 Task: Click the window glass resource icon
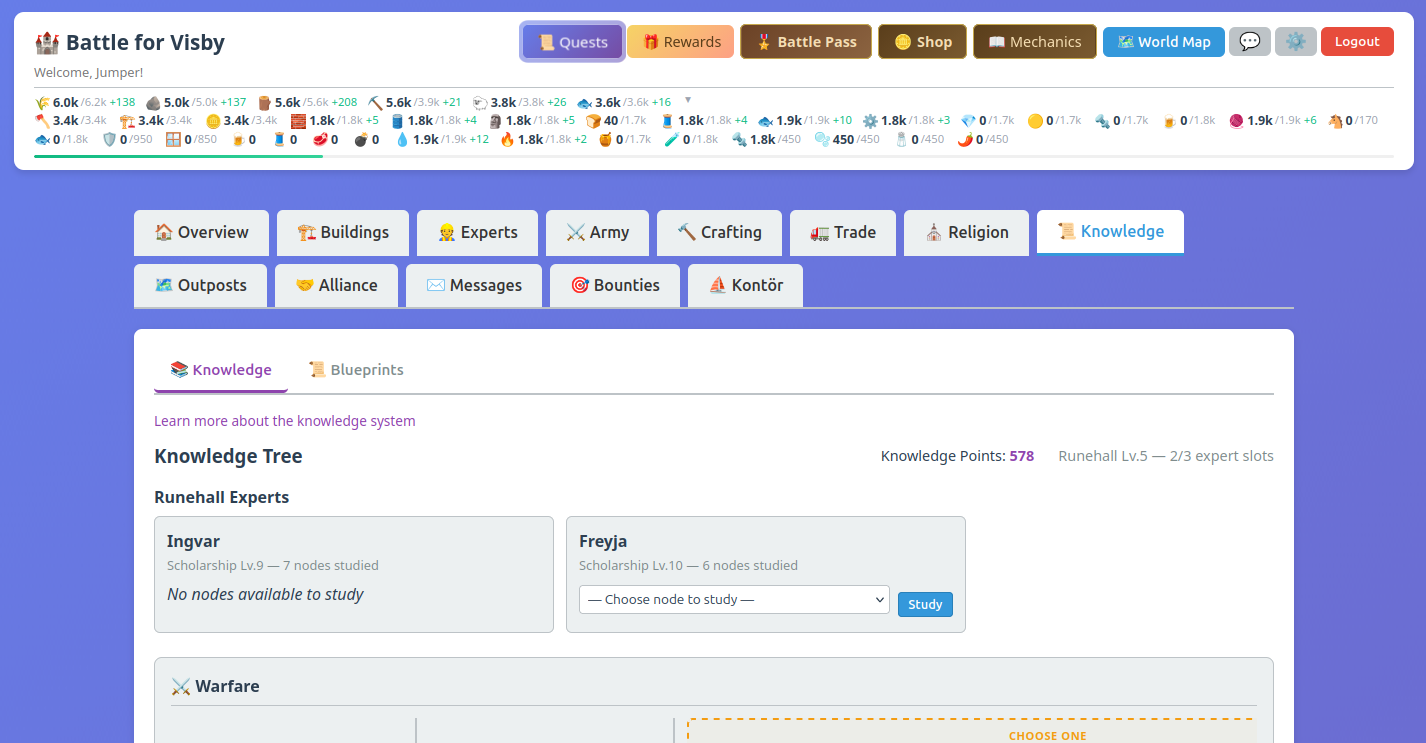click(173, 140)
